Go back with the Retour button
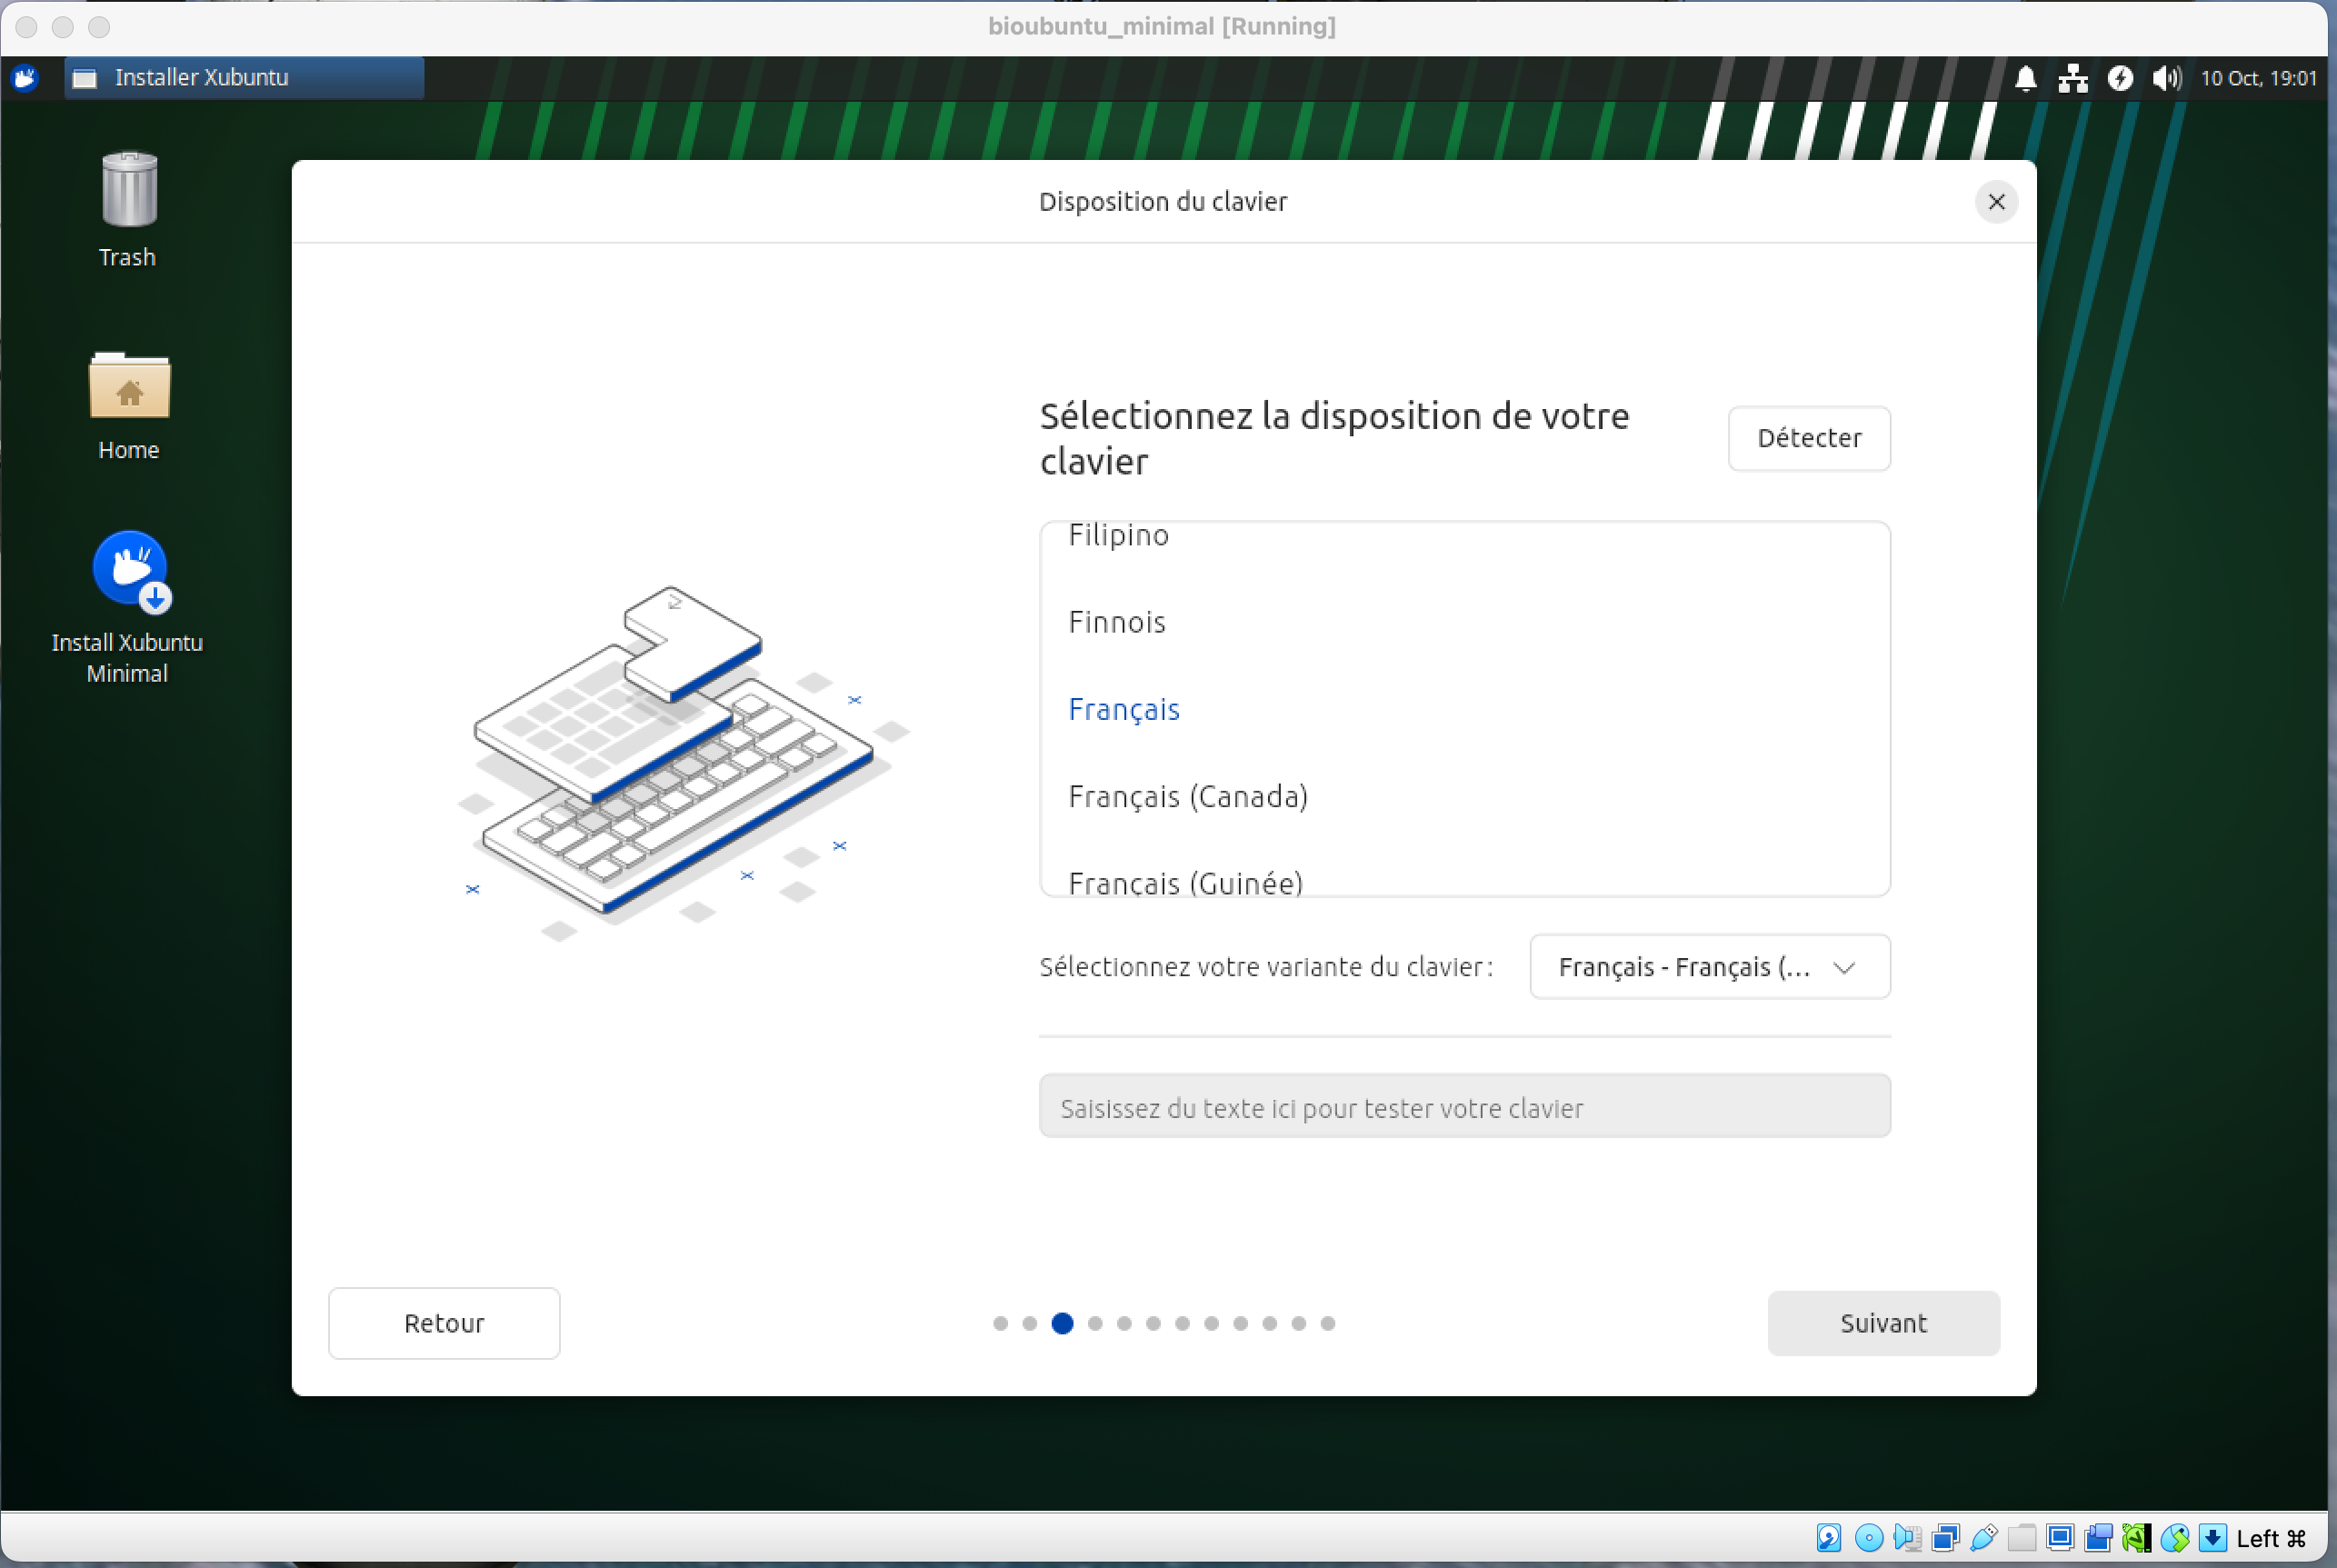This screenshot has height=1568, width=2337. click(x=443, y=1323)
